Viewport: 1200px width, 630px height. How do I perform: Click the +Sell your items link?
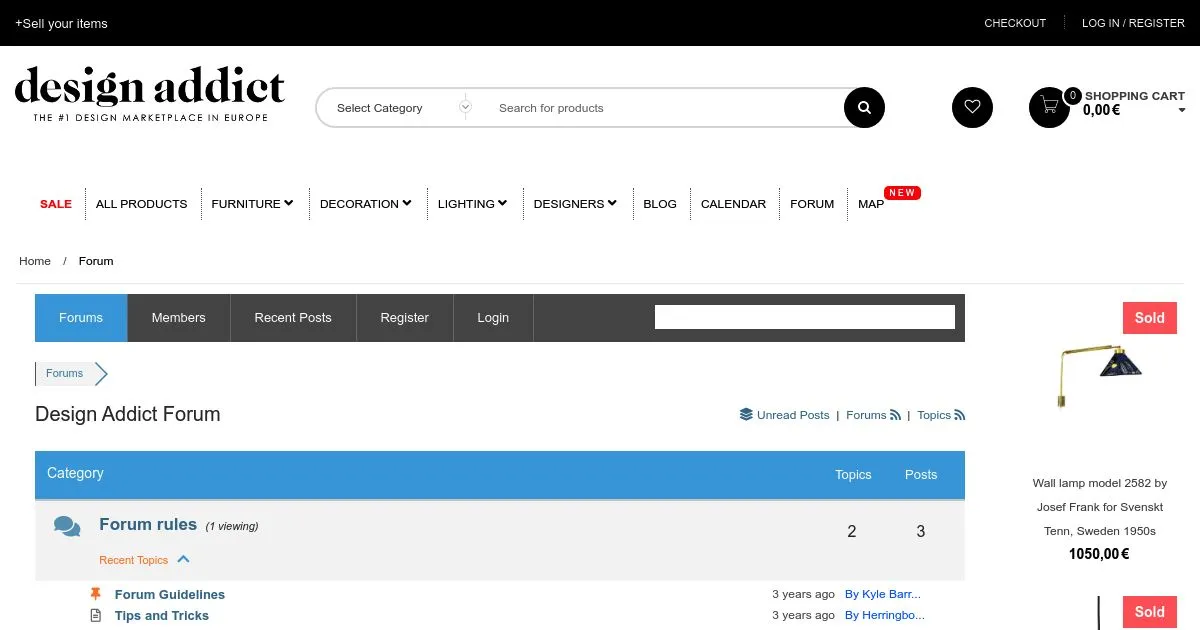click(x=61, y=23)
